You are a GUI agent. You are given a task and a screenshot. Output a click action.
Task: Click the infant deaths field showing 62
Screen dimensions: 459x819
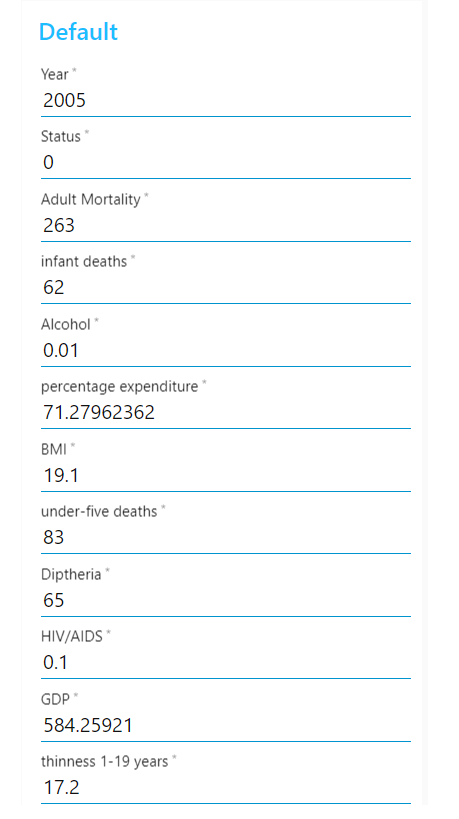point(226,287)
